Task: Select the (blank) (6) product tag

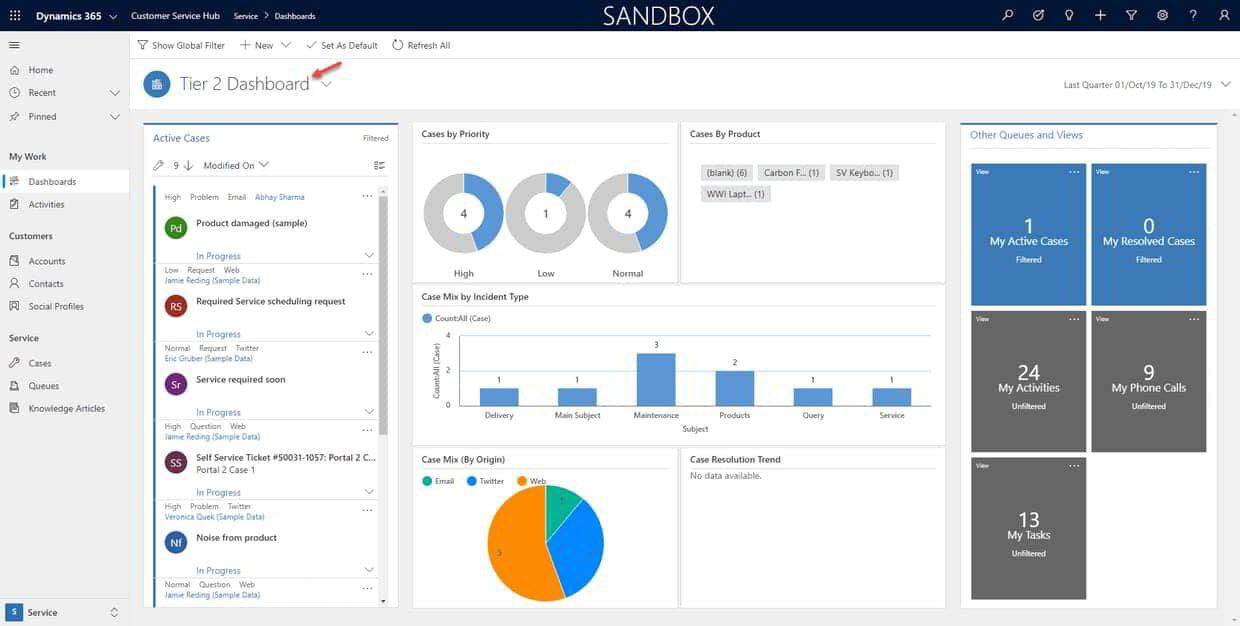Action: coord(726,173)
